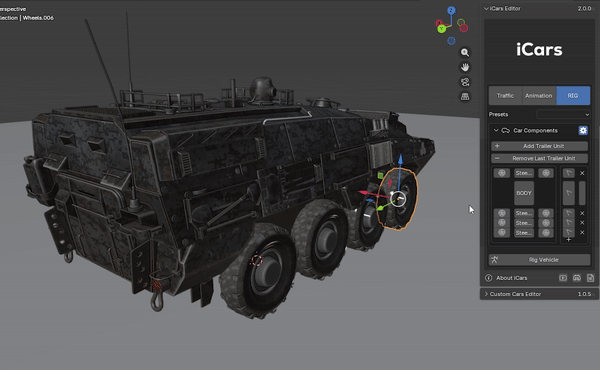Assign the left wheel of the first axle
The width and height of the screenshot is (600, 370).
coord(502,173)
